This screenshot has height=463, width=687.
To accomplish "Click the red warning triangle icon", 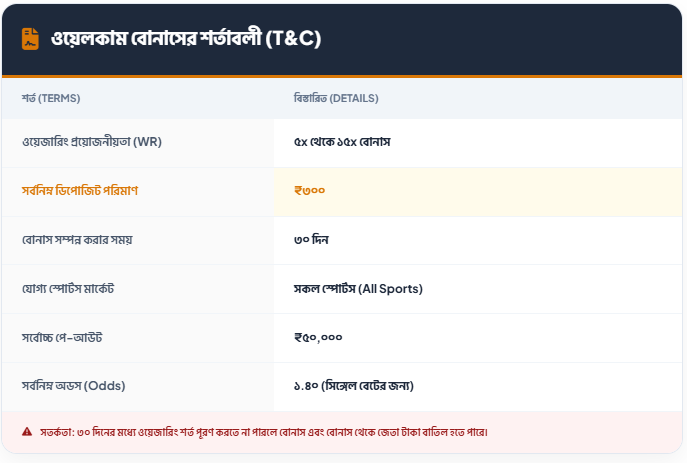I will [27, 432].
